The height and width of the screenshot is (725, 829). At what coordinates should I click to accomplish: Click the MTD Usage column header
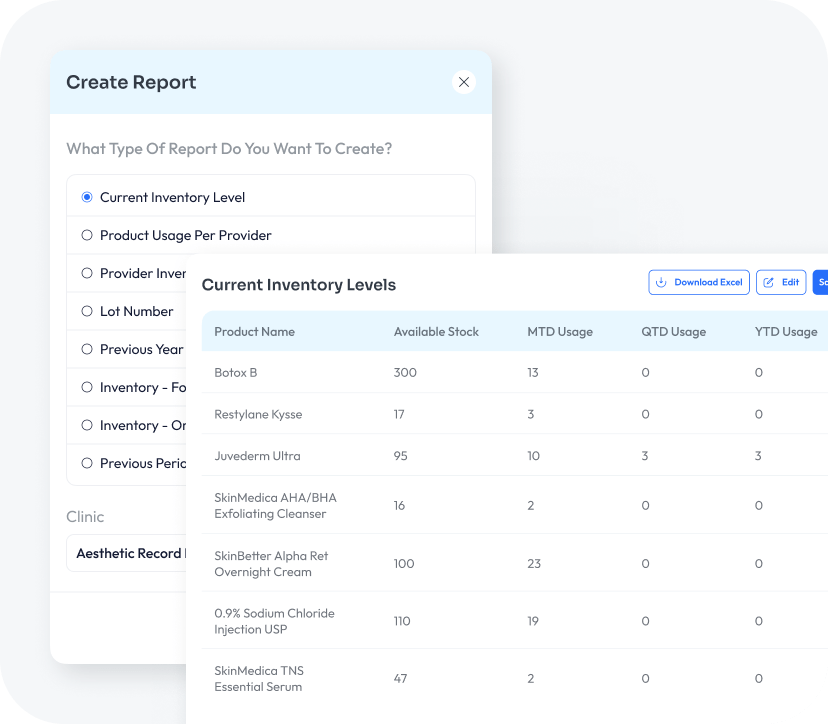tap(560, 332)
